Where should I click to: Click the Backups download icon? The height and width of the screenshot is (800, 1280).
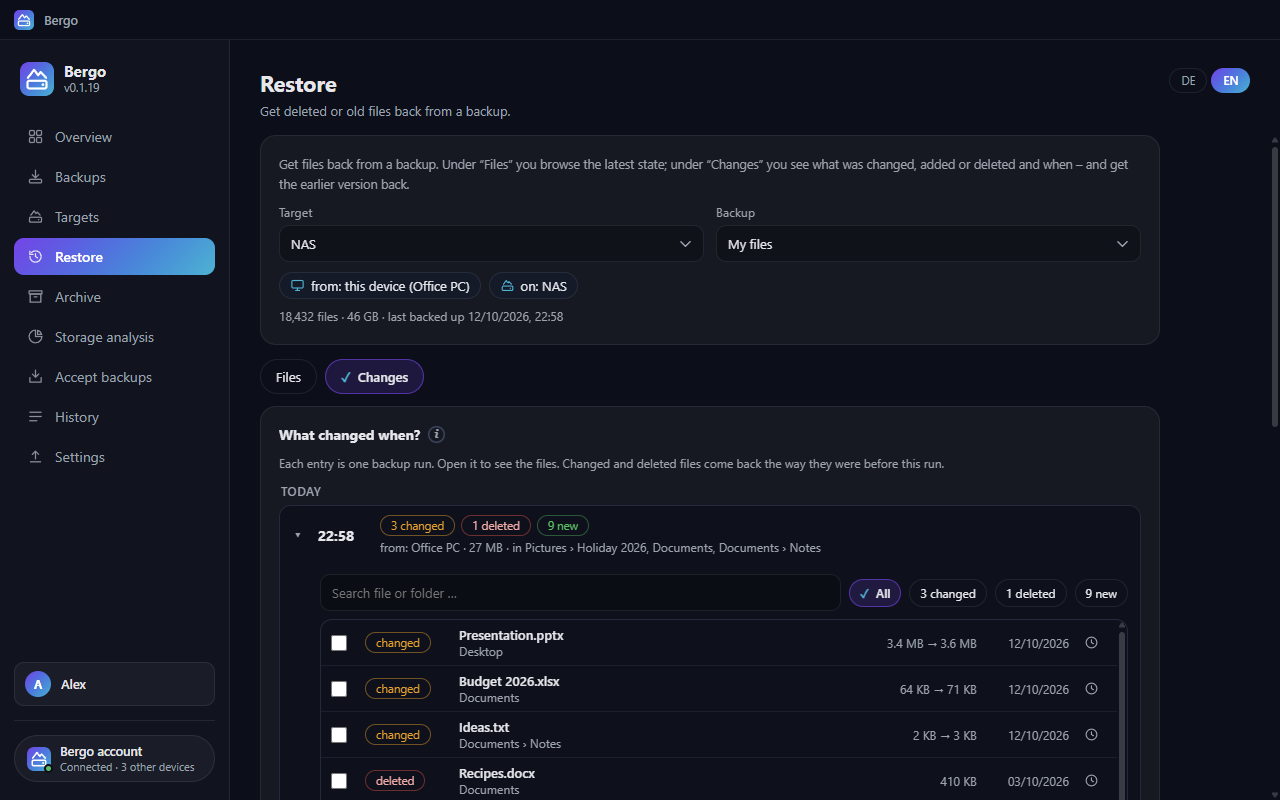pos(36,177)
